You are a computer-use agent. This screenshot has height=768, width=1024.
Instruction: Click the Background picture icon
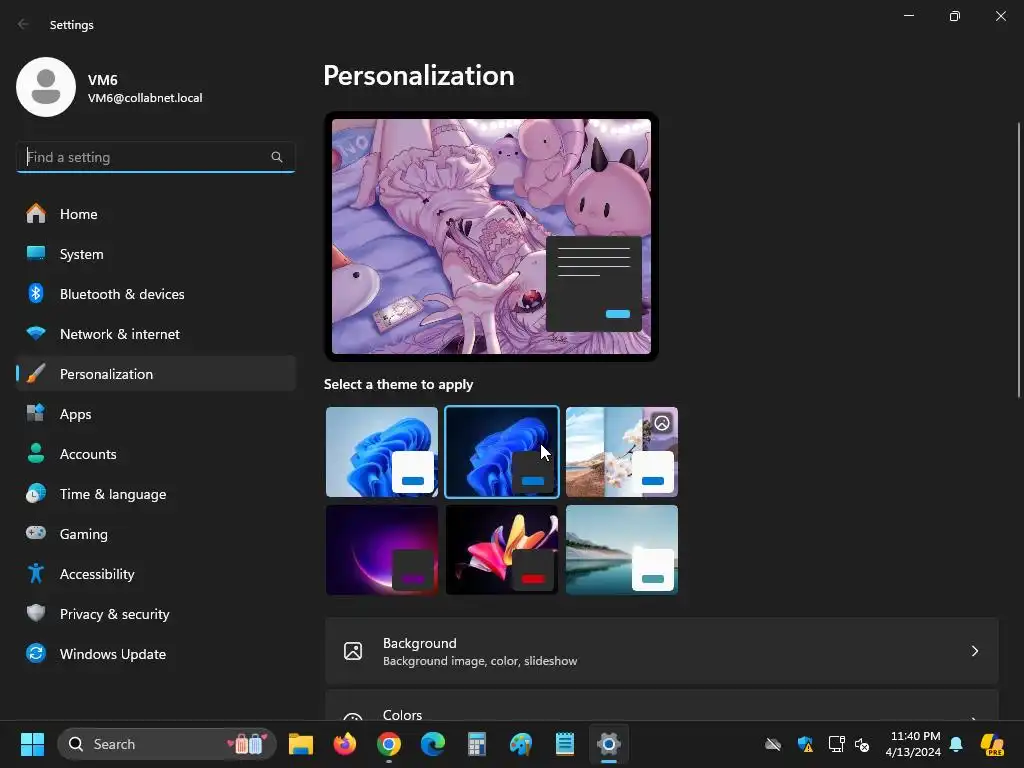(x=353, y=651)
